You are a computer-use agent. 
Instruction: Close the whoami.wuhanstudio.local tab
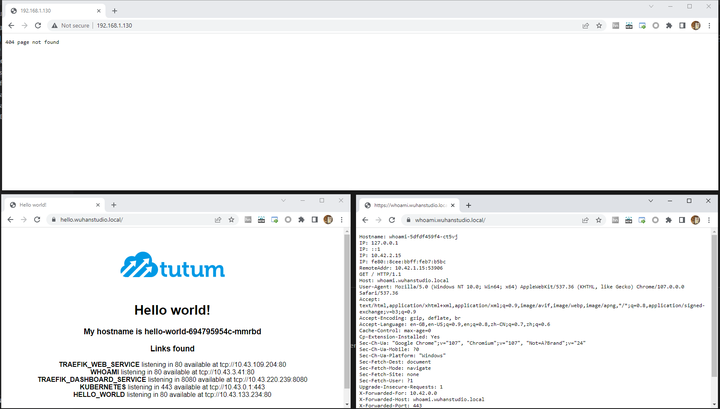[x=453, y=205]
